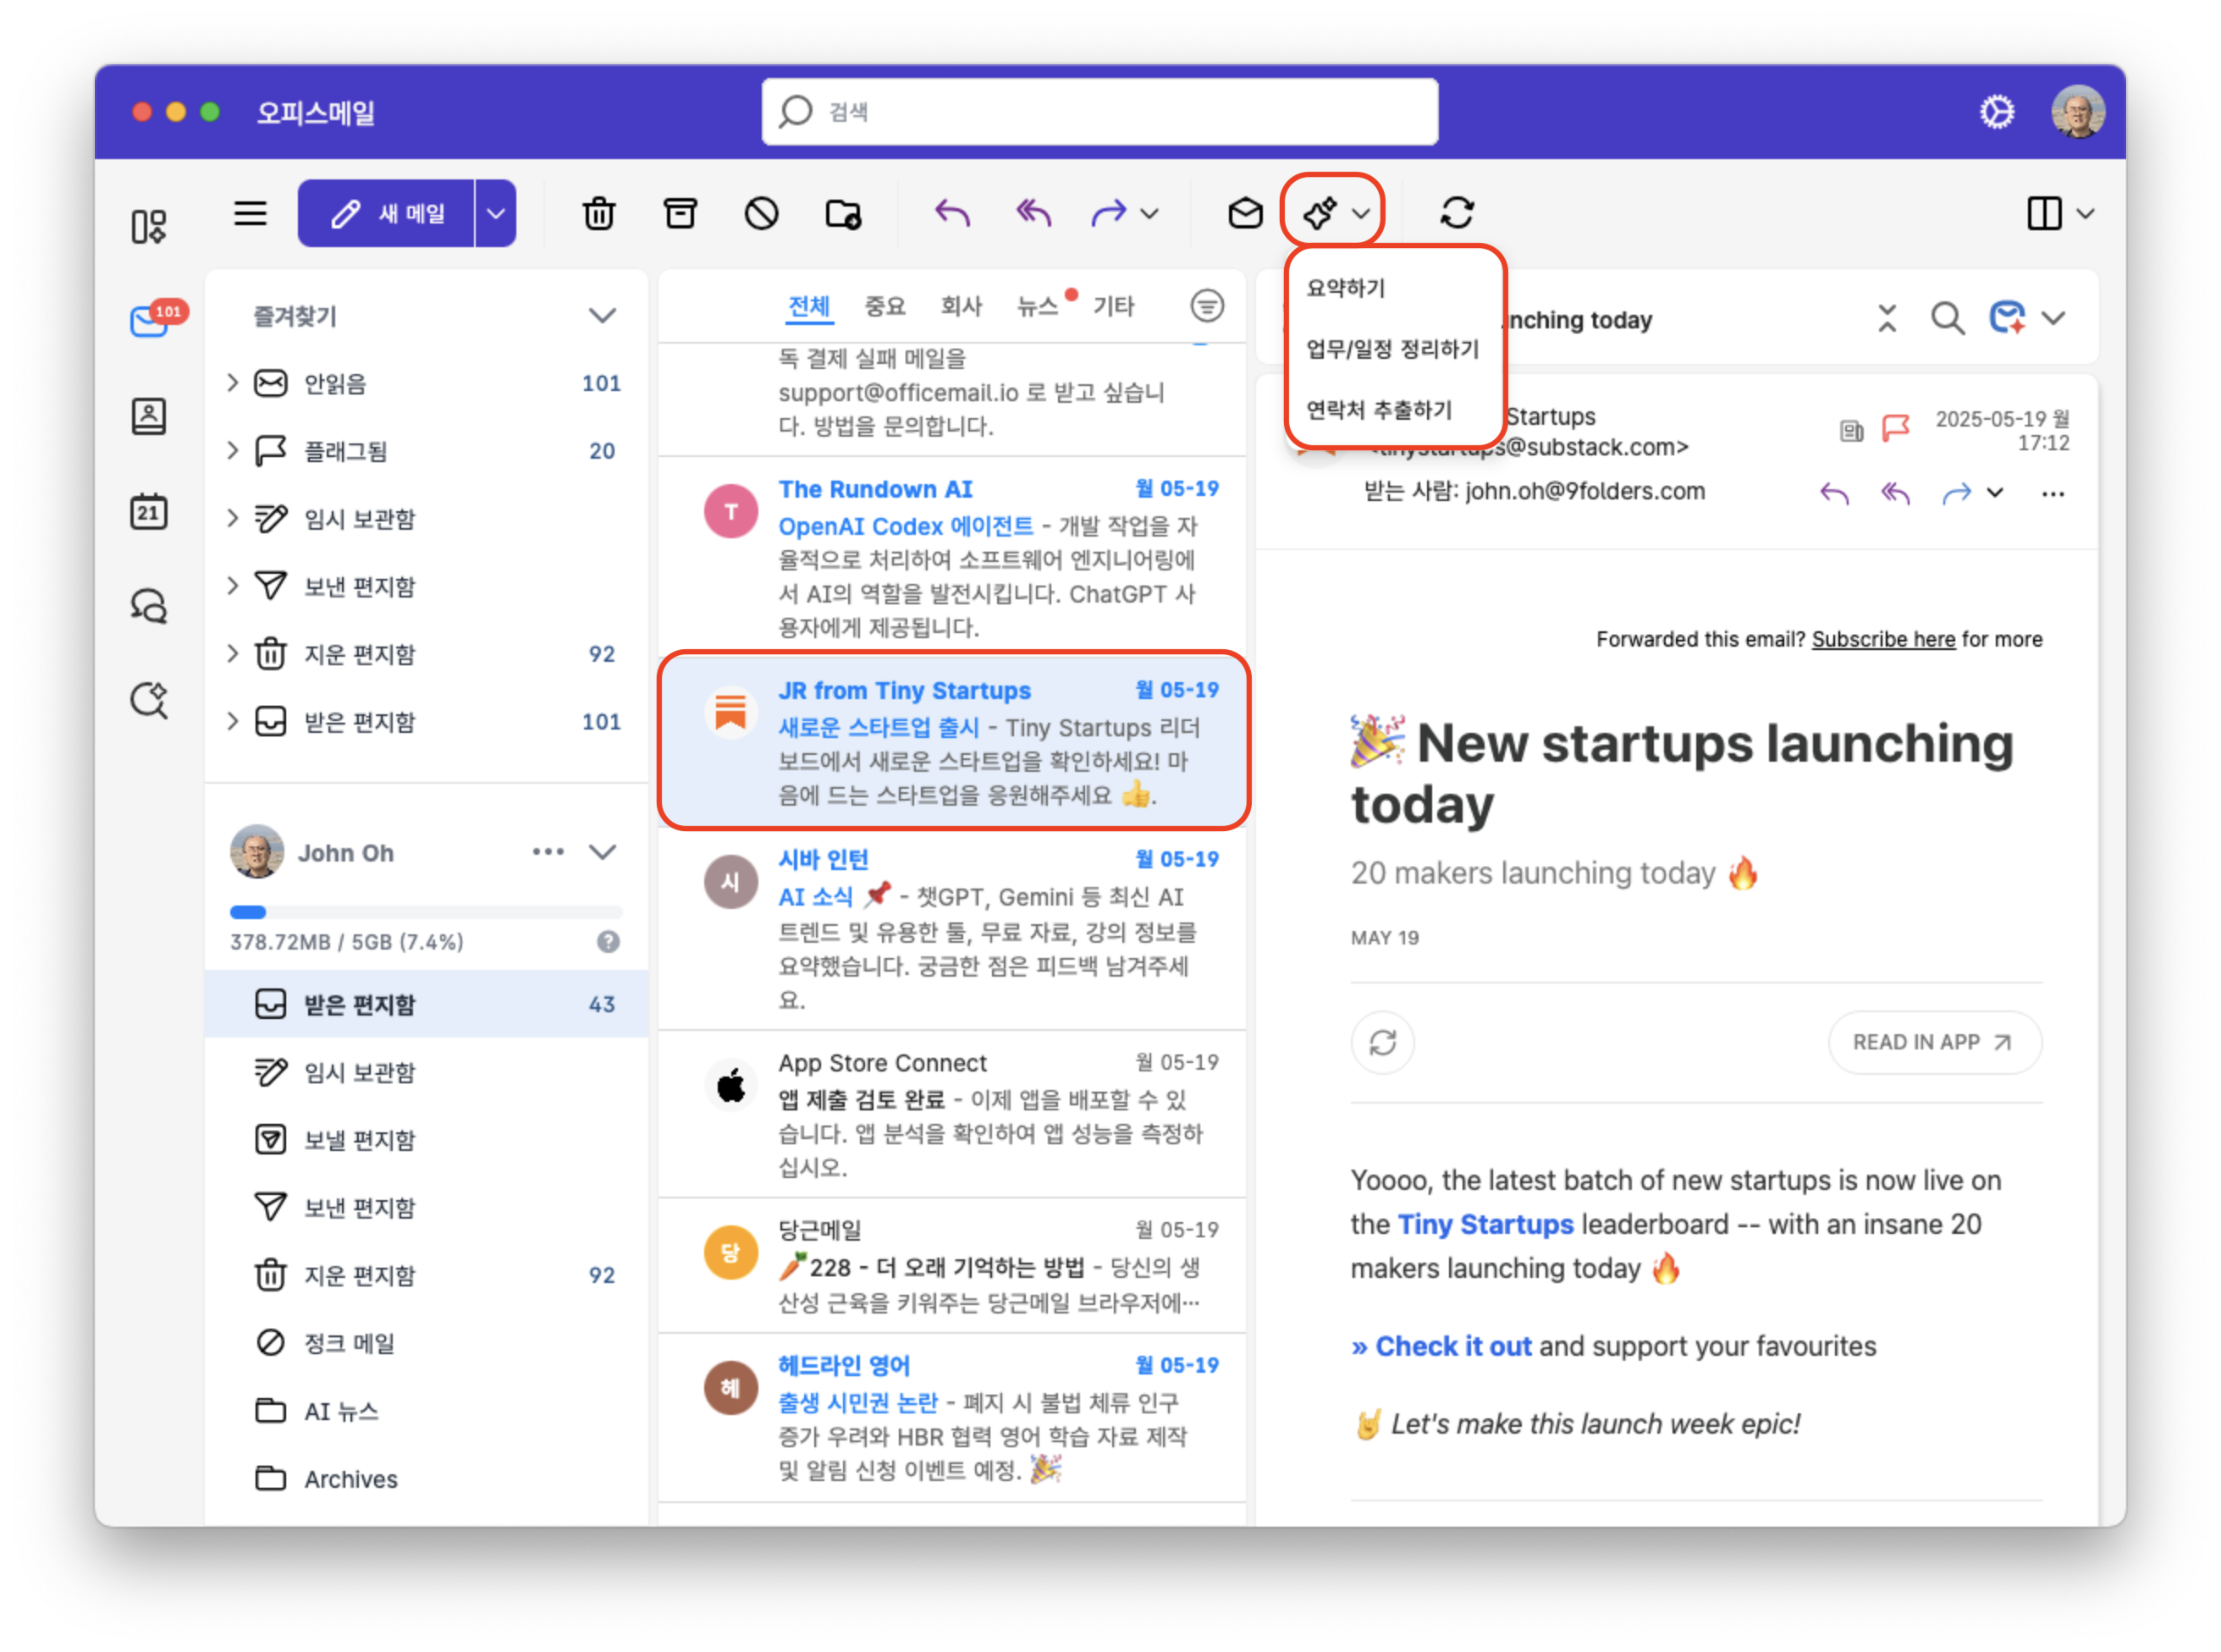The height and width of the screenshot is (1652, 2221).
Task: Open the calendar sidebar icon
Action: [149, 511]
